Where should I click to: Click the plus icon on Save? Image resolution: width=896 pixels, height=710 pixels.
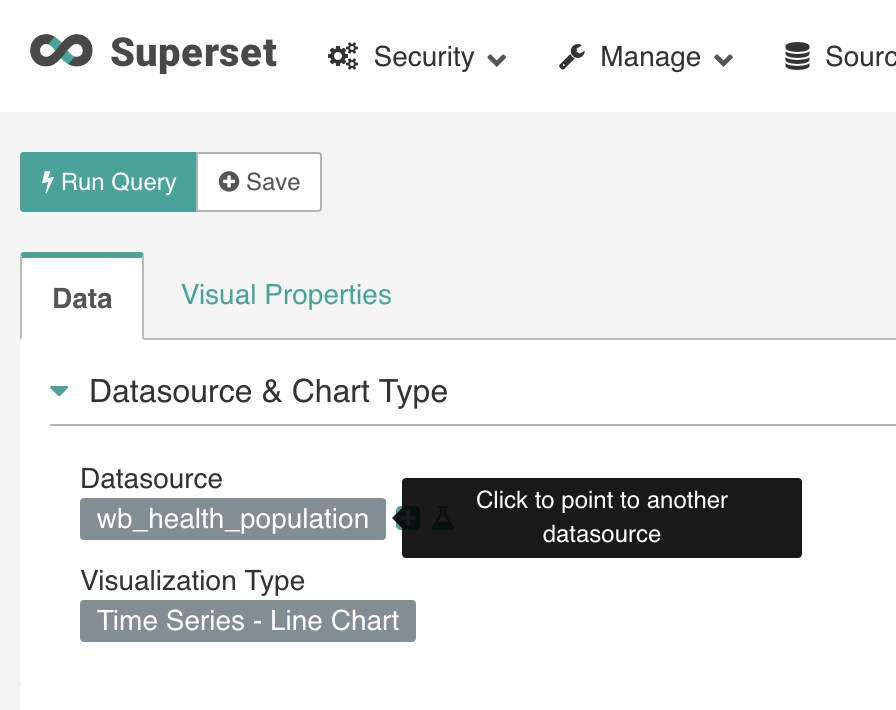point(229,182)
